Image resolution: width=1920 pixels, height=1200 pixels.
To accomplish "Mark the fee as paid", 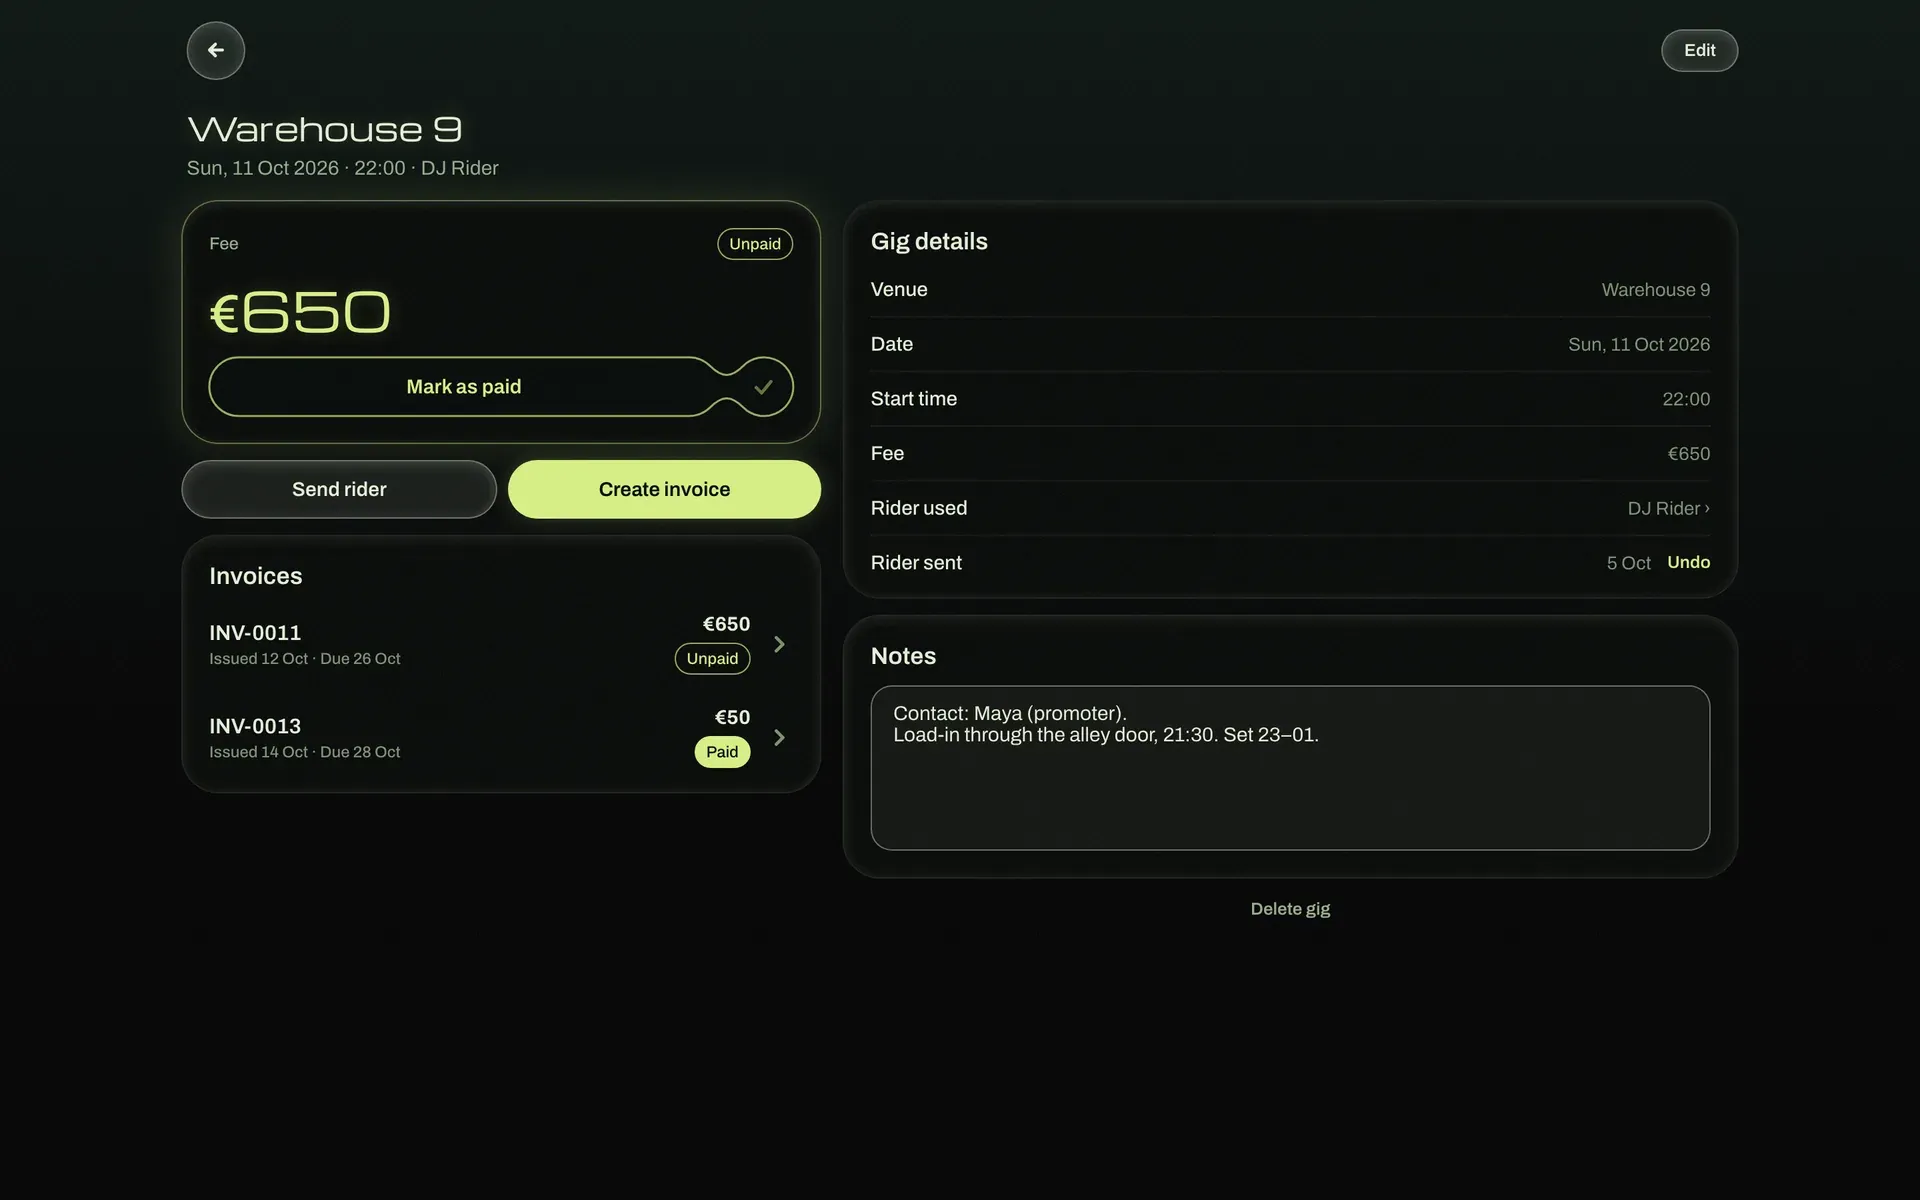I will 464,387.
